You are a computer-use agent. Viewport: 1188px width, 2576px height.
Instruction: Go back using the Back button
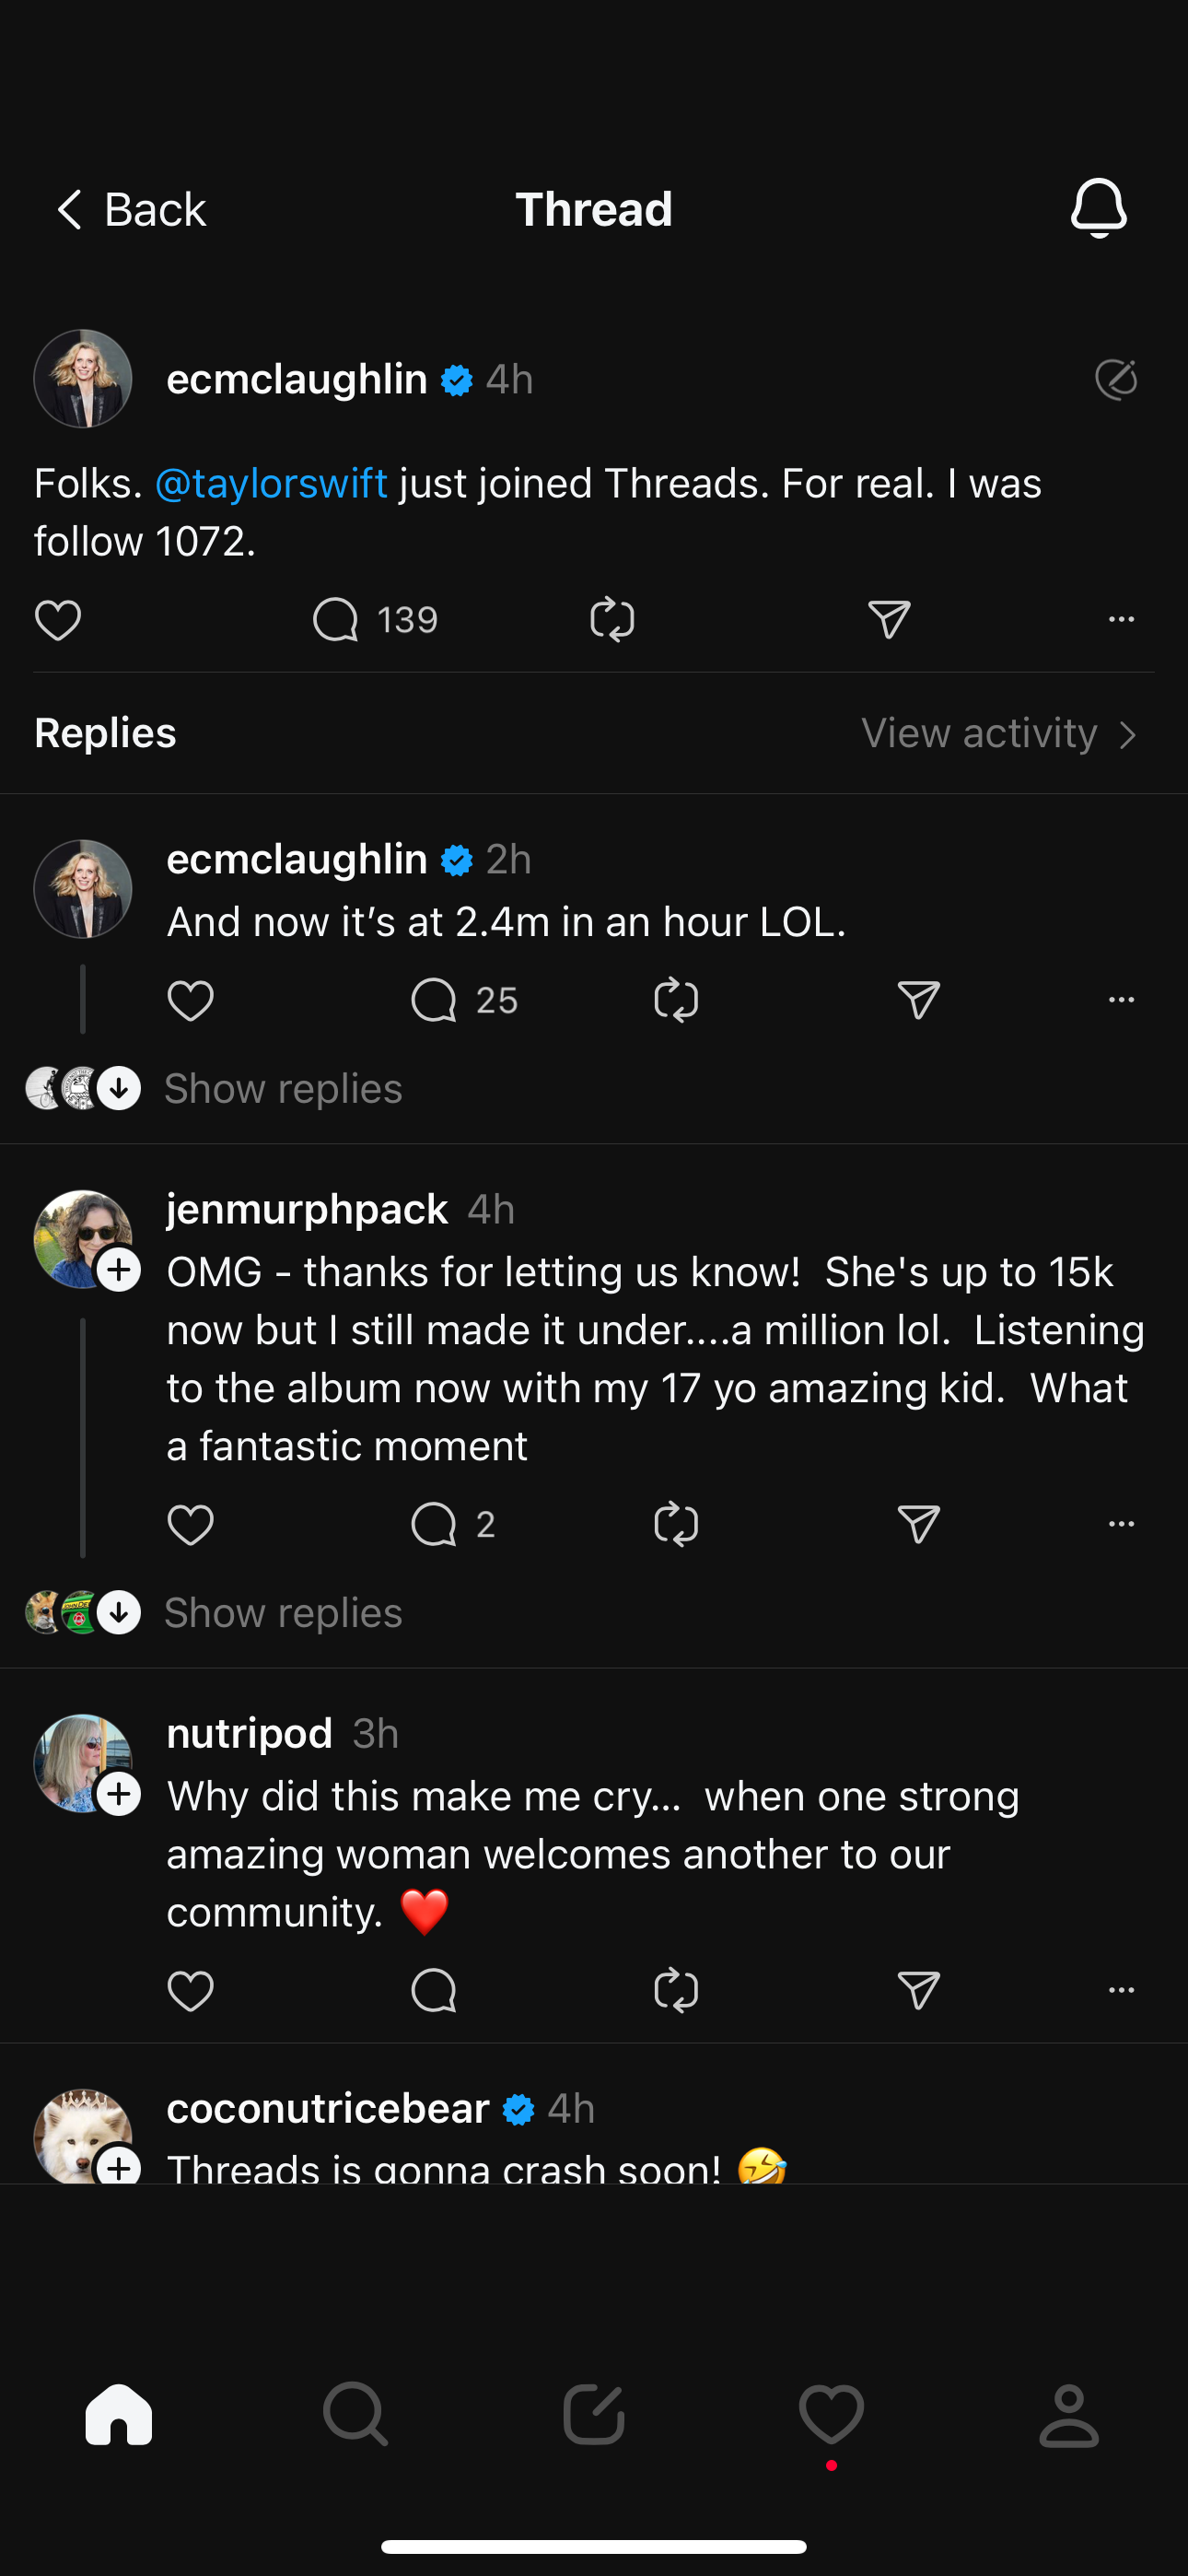click(130, 210)
